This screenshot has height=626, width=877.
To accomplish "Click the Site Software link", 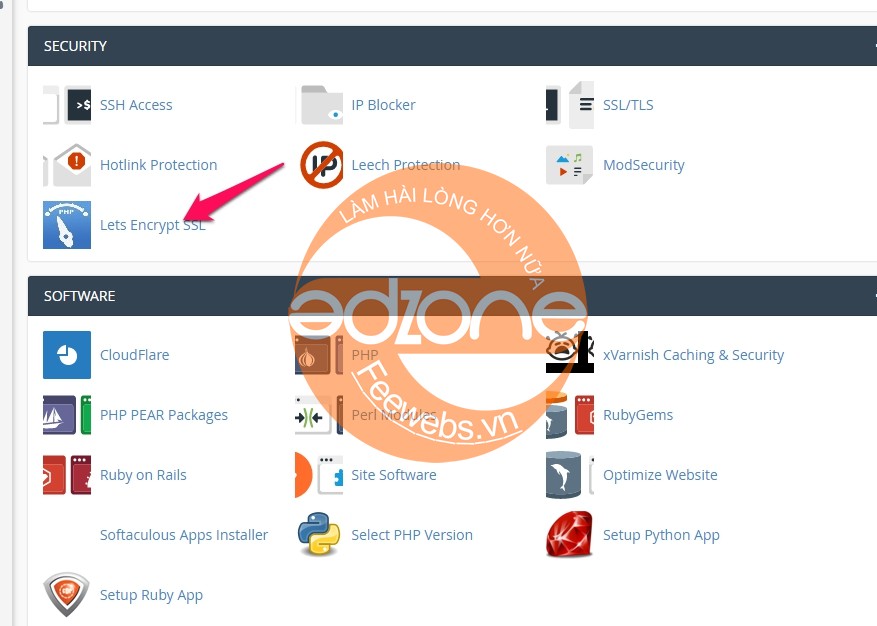I will click(x=394, y=475).
